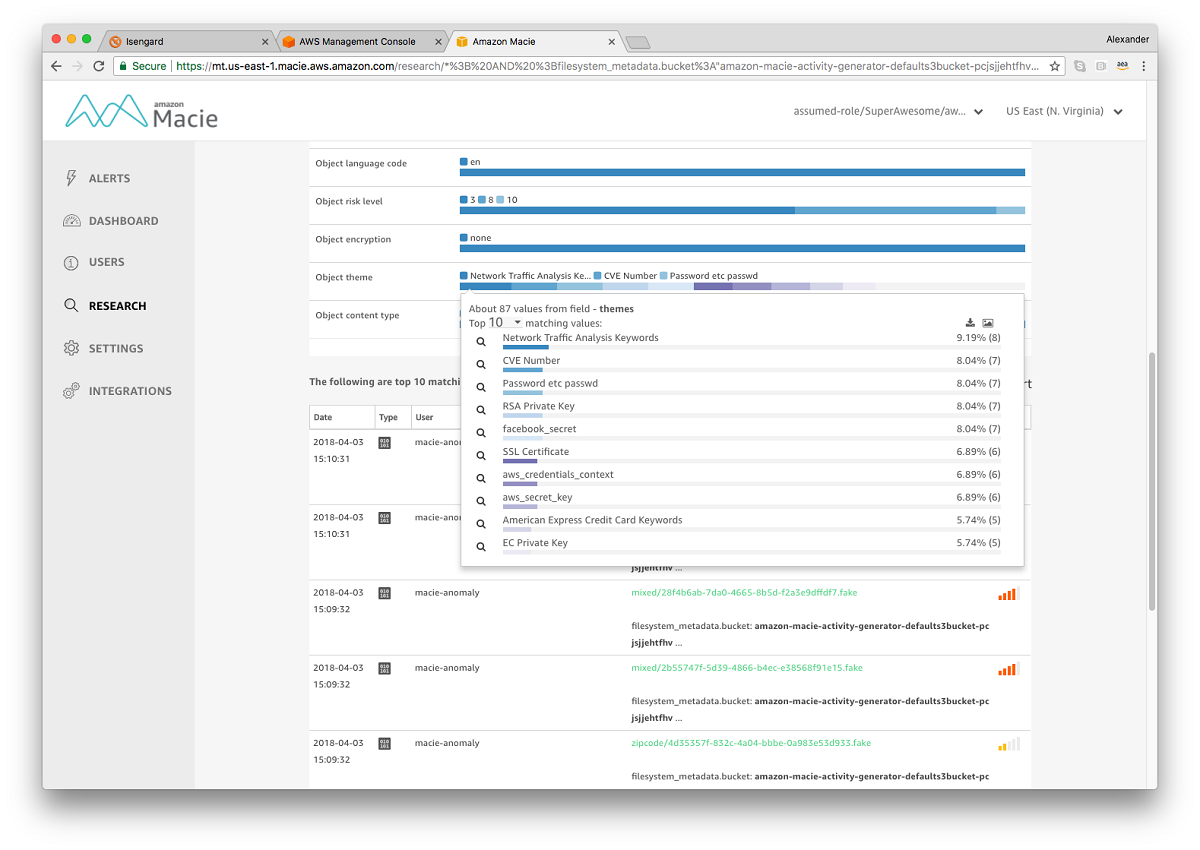Open the Top 10 matching values dropdown
This screenshot has width=1200, height=850.
click(505, 323)
